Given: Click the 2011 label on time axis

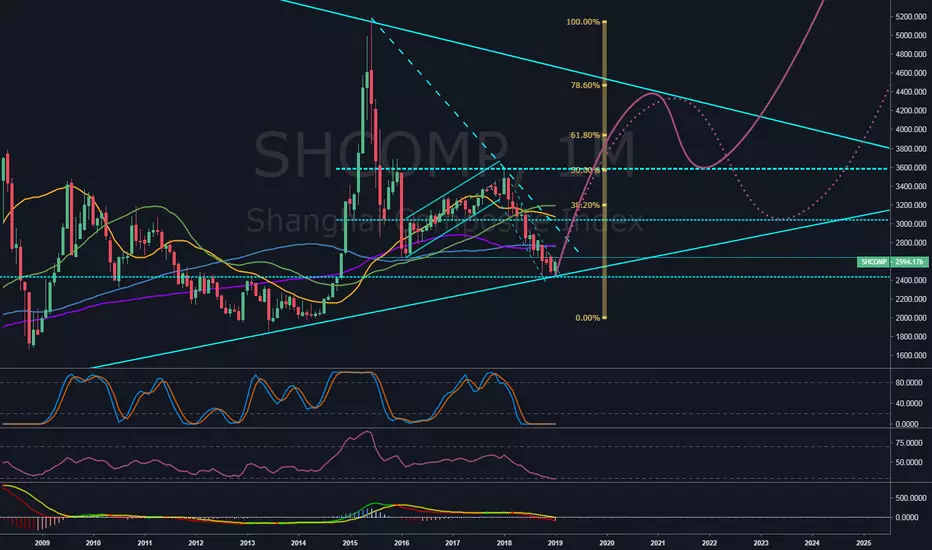Looking at the screenshot, I should 144,543.
